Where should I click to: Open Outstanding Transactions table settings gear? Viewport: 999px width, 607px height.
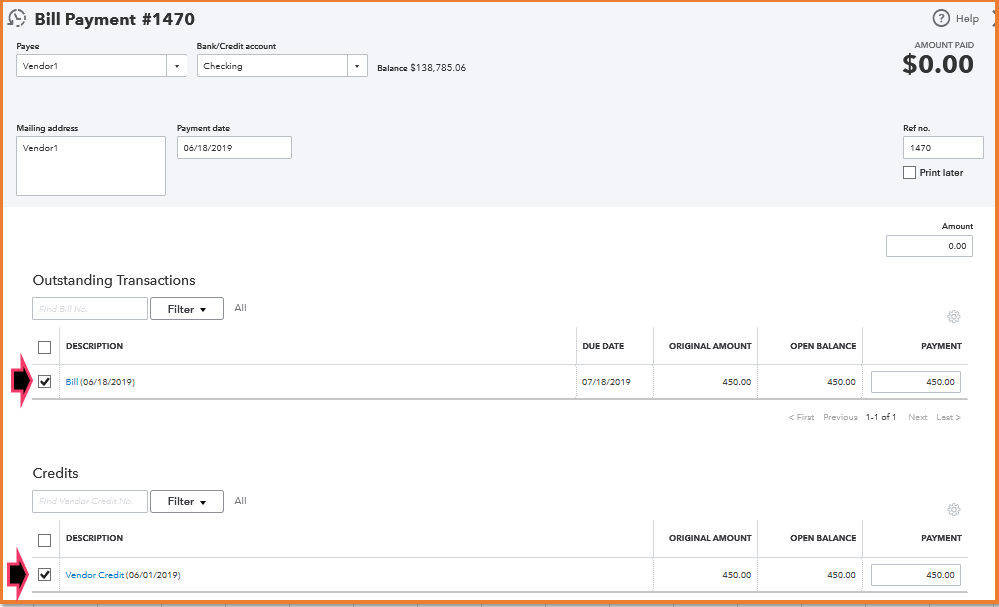coord(954,317)
